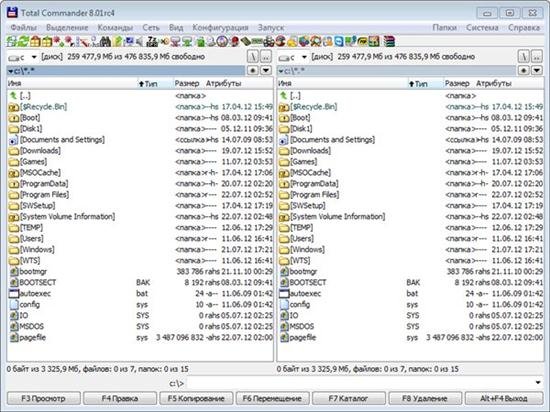
Task: Open the Команды menu
Action: [115, 27]
